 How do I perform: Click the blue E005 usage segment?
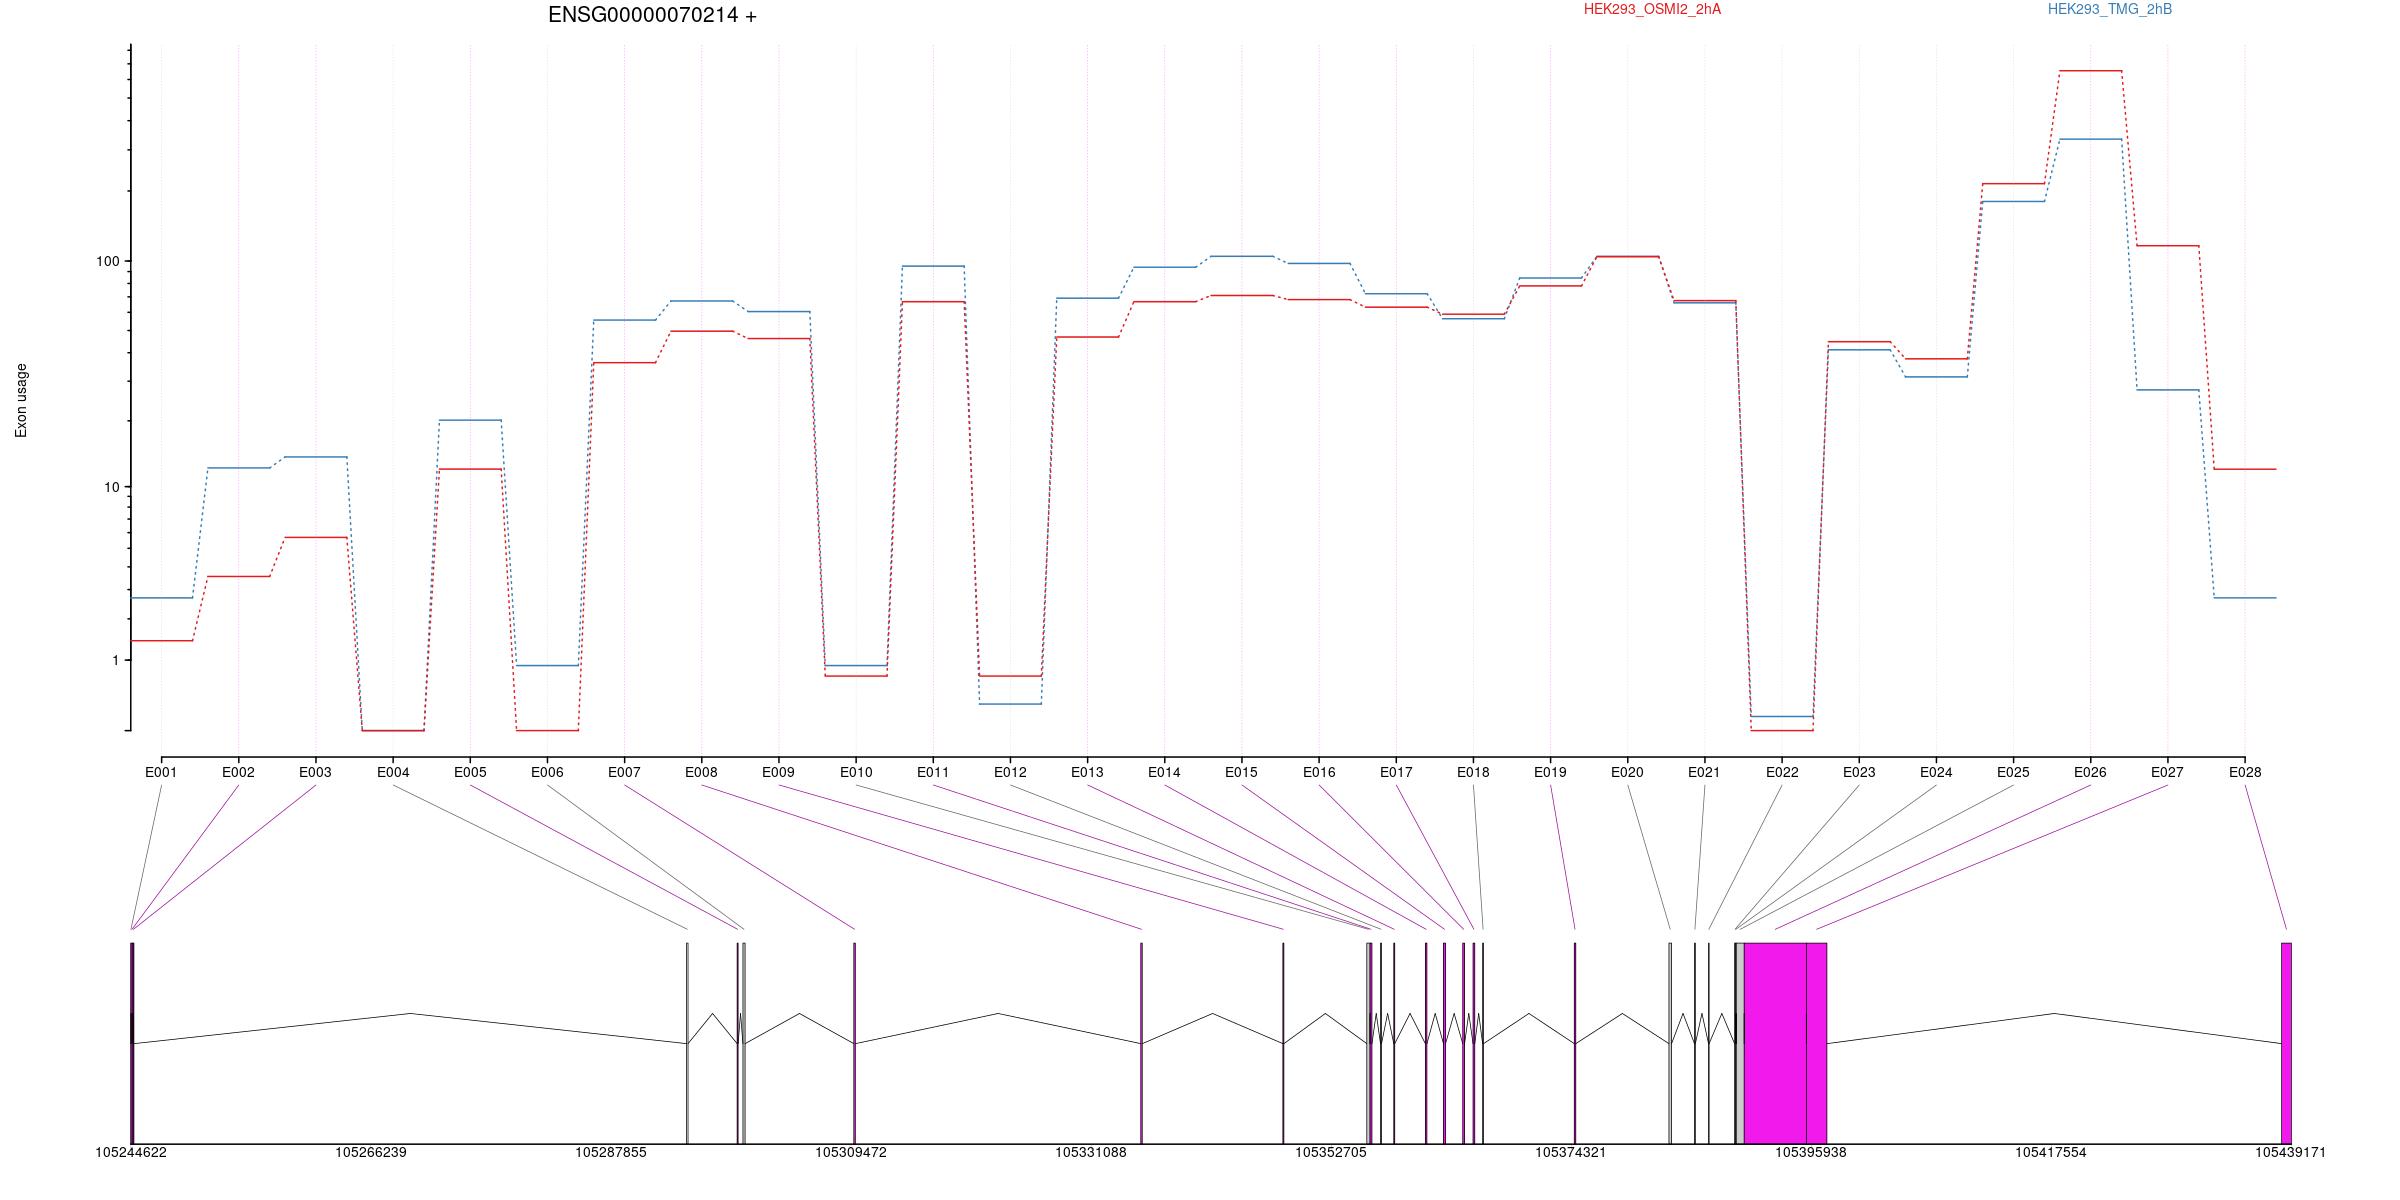pyautogui.click(x=470, y=420)
